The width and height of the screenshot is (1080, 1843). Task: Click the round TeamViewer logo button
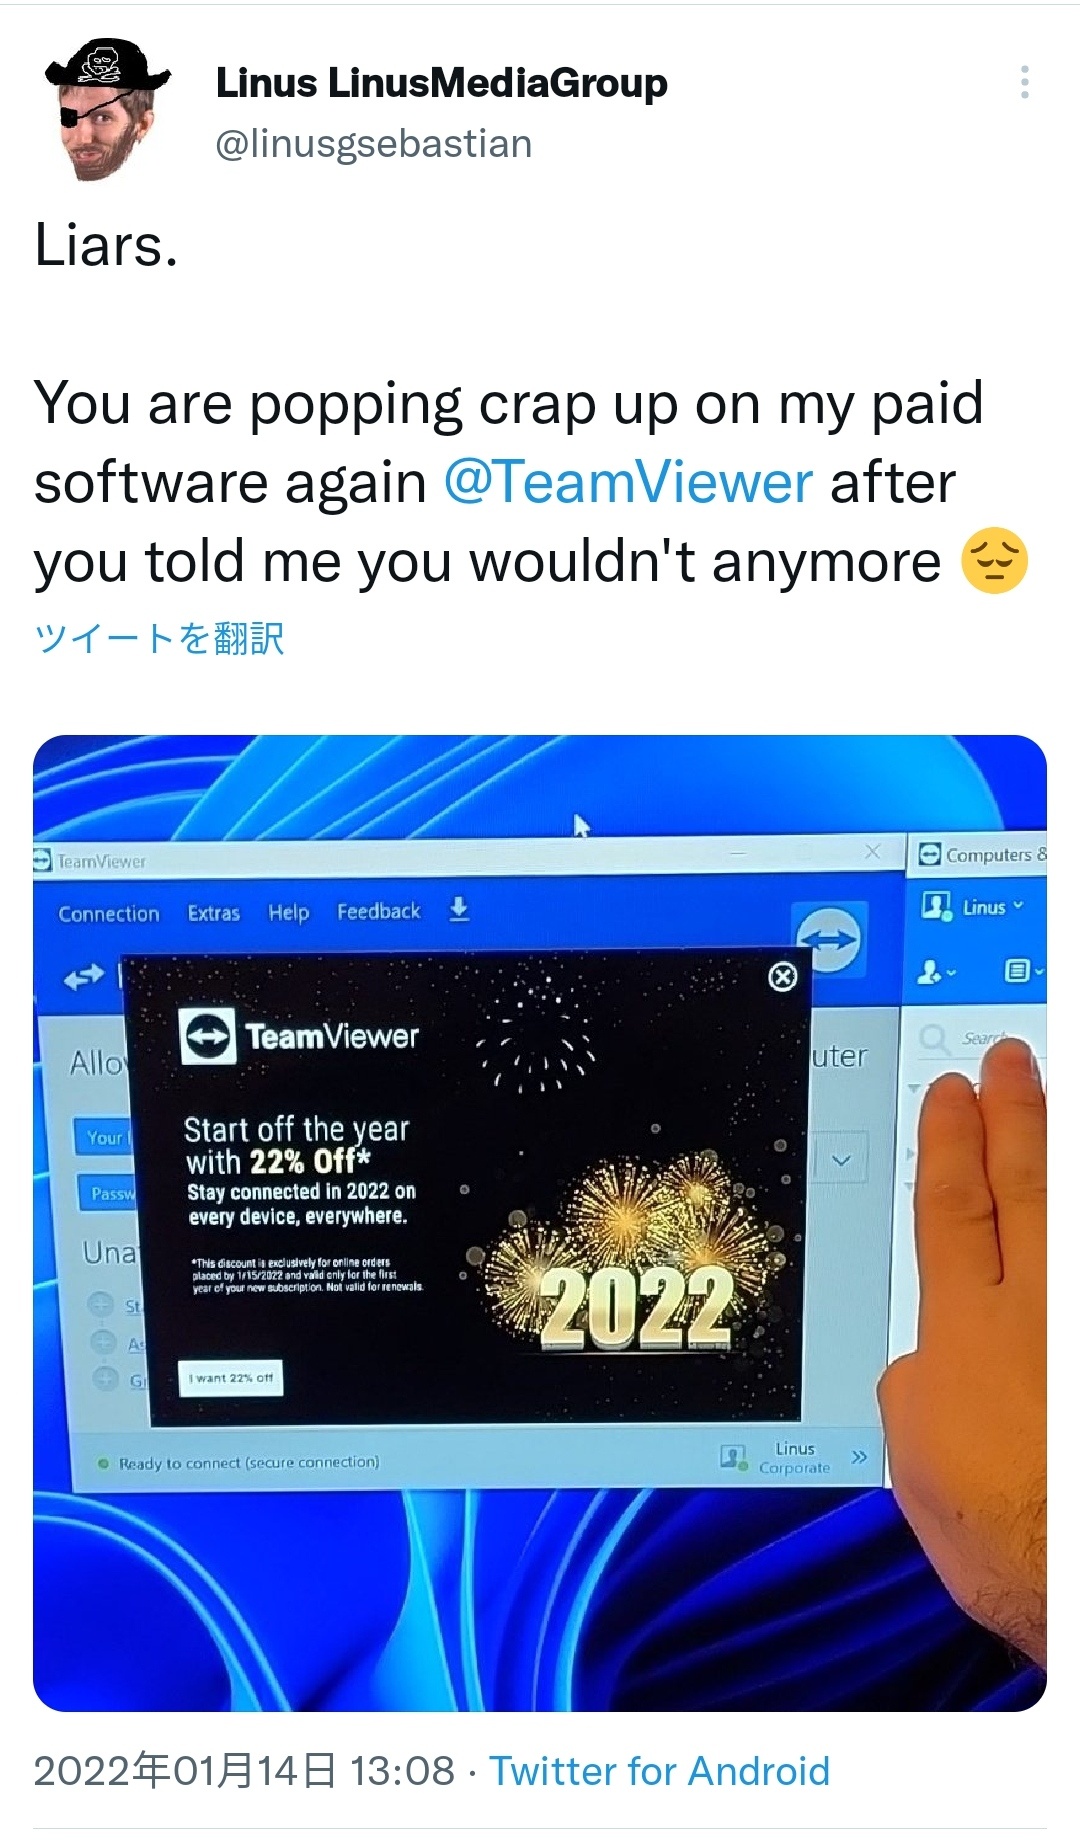(828, 940)
